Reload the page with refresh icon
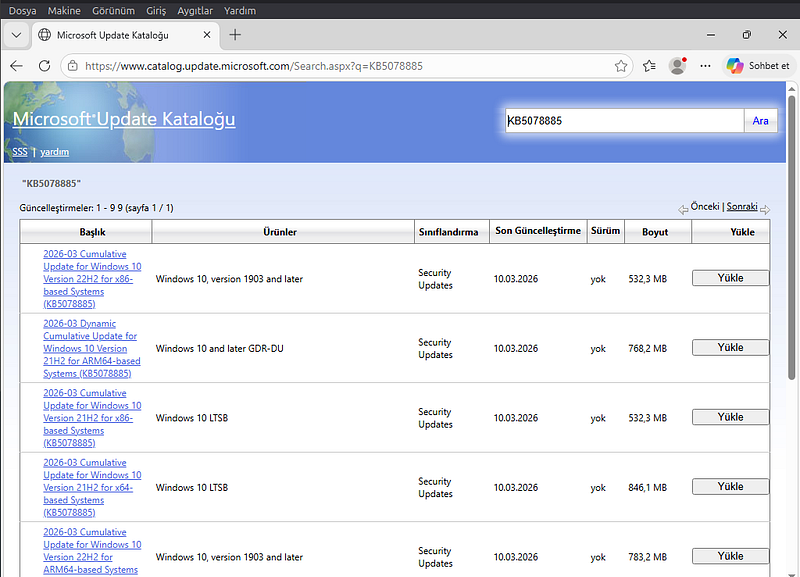The height and width of the screenshot is (577, 800). tap(44, 66)
